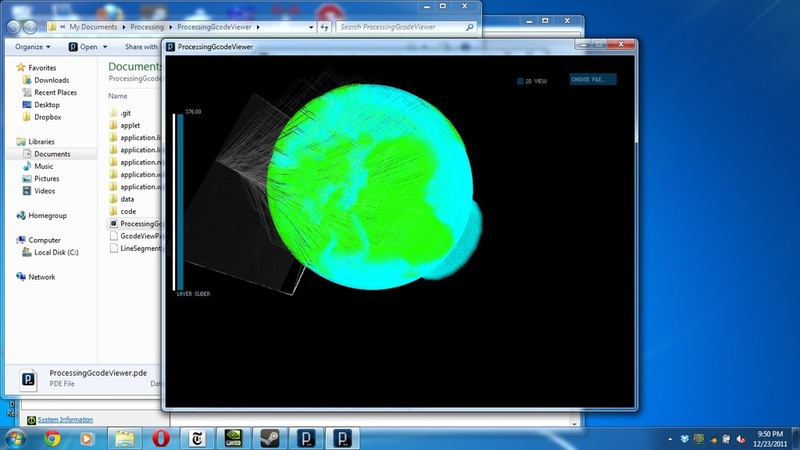Launch Google Chrome from the taskbar
The height and width of the screenshot is (450, 800).
(52, 439)
